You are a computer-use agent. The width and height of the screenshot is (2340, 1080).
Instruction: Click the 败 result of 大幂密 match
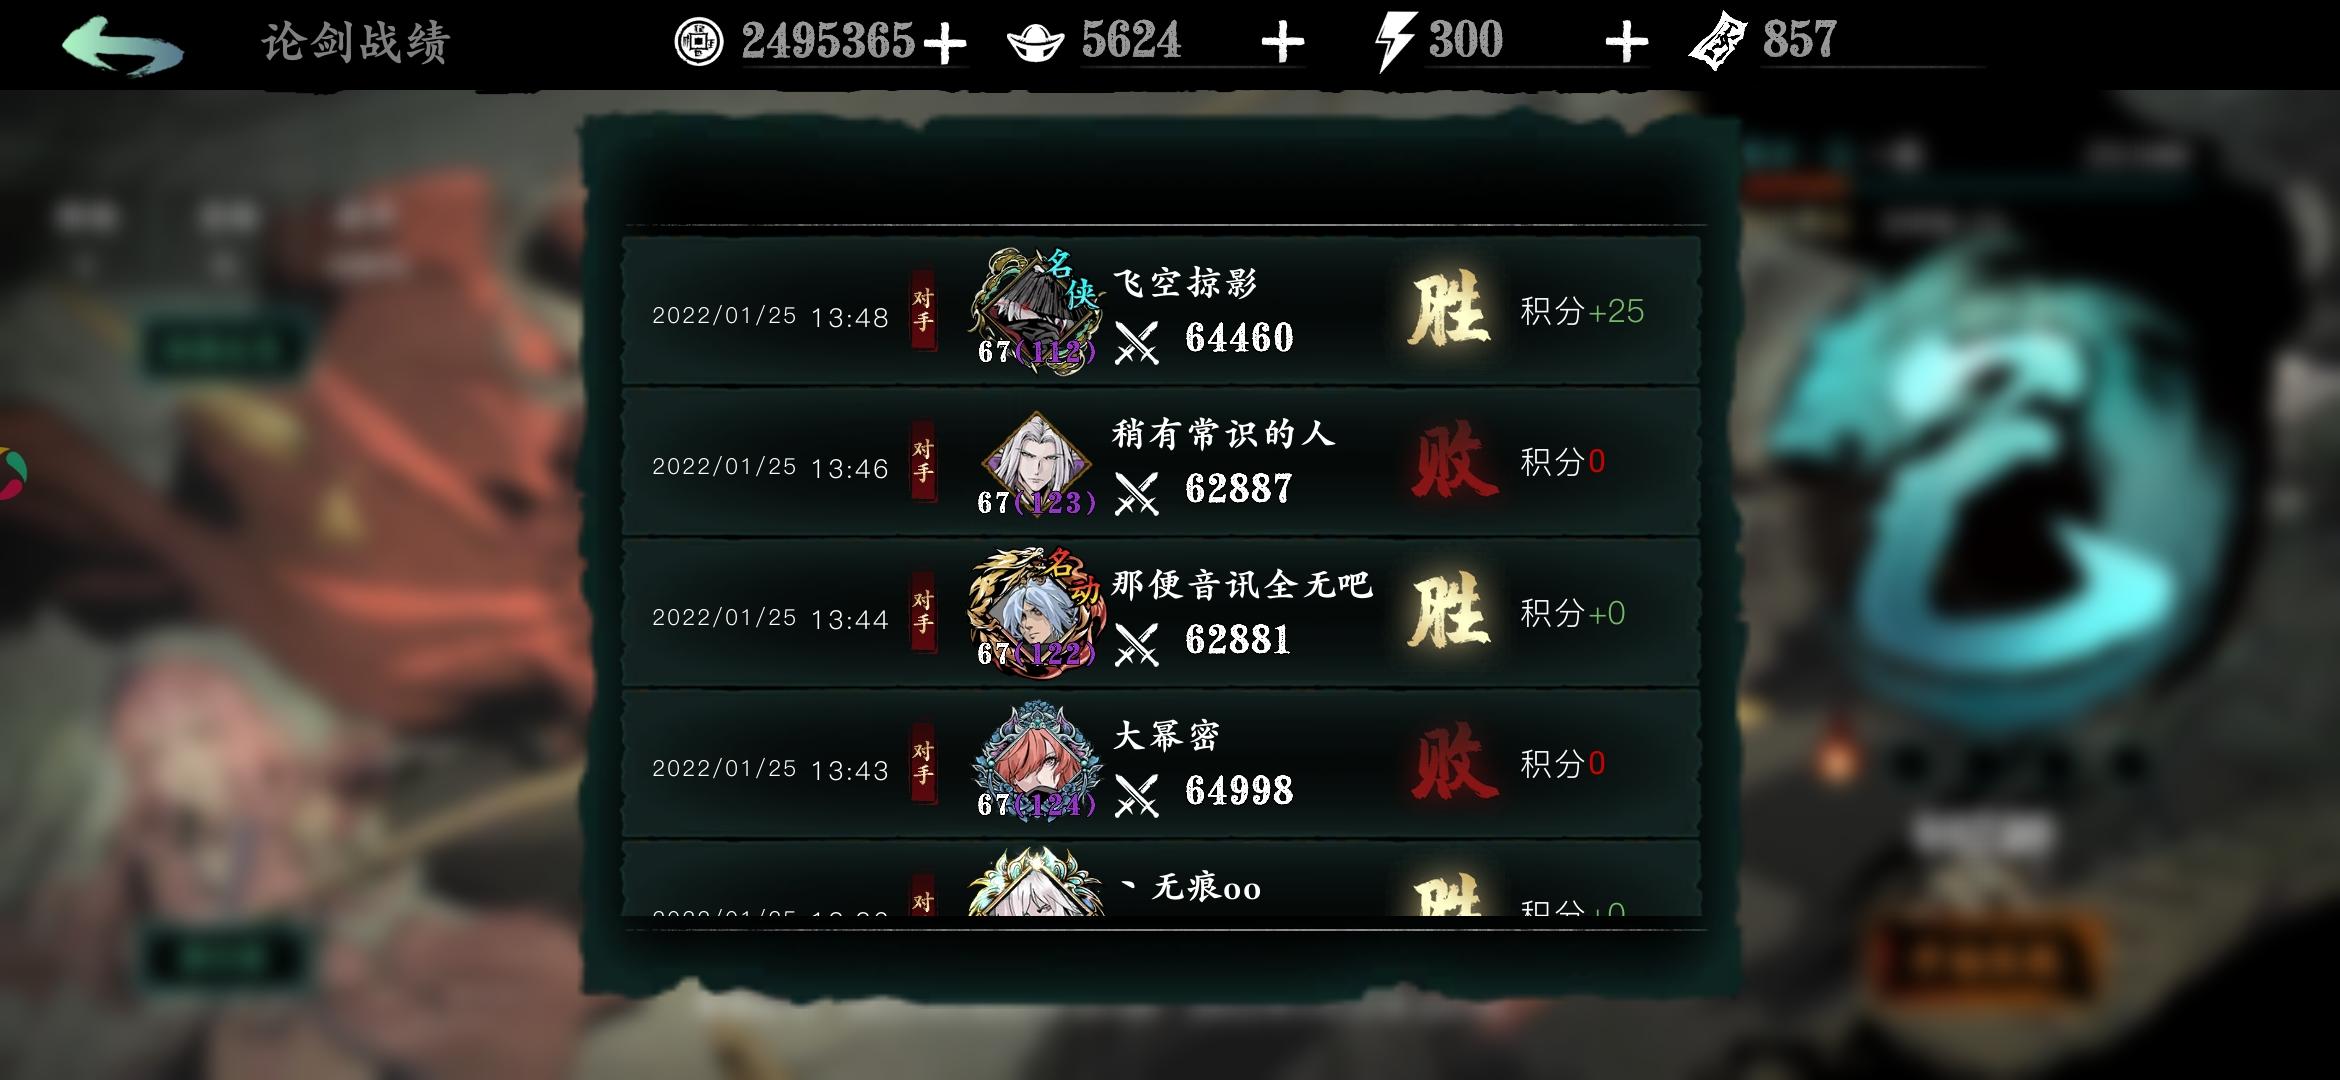click(1452, 763)
